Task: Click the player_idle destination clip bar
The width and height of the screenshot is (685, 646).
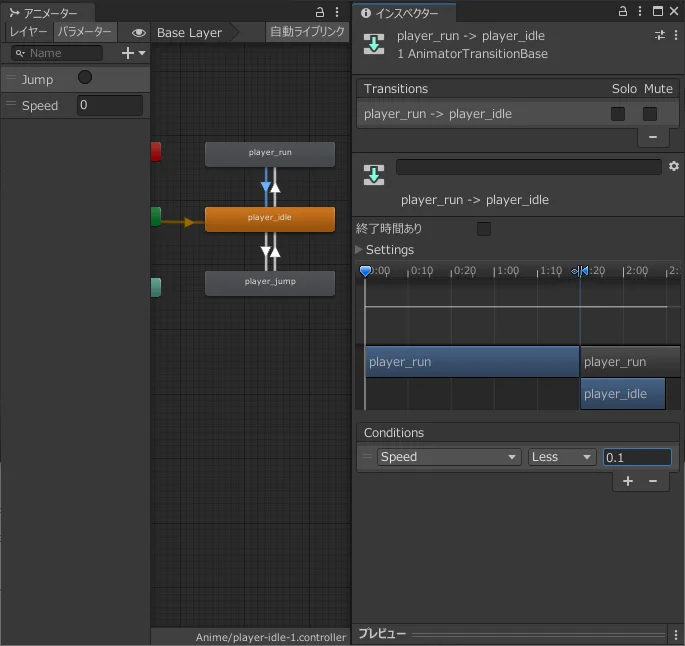Action: pyautogui.click(x=623, y=394)
